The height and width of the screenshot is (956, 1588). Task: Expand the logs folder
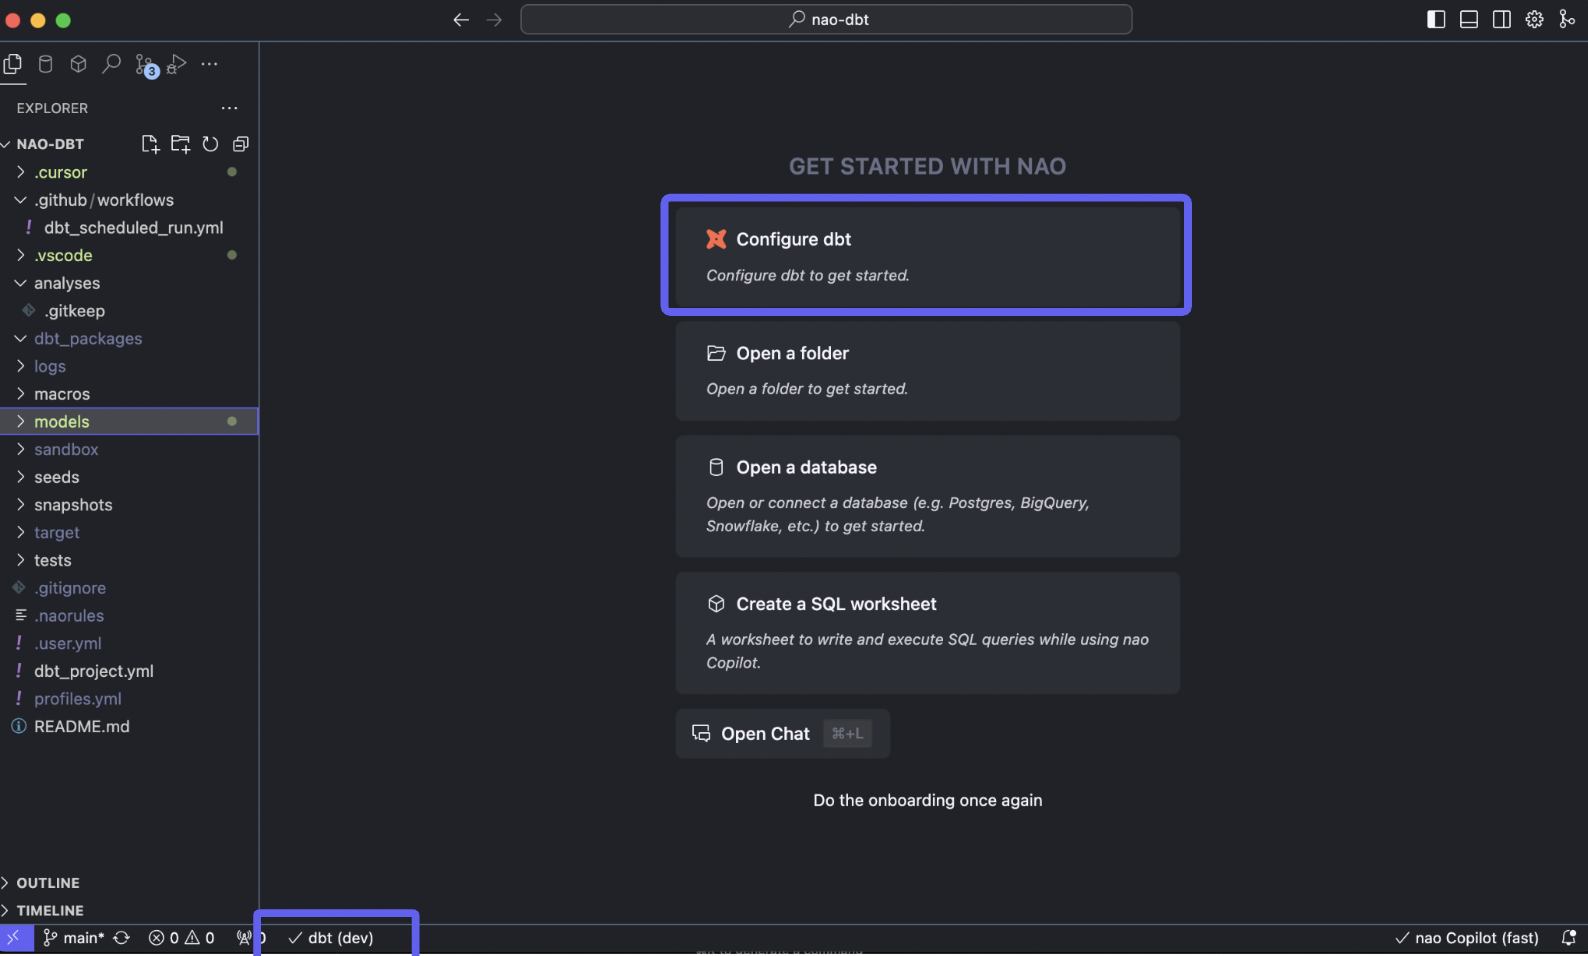(x=129, y=366)
